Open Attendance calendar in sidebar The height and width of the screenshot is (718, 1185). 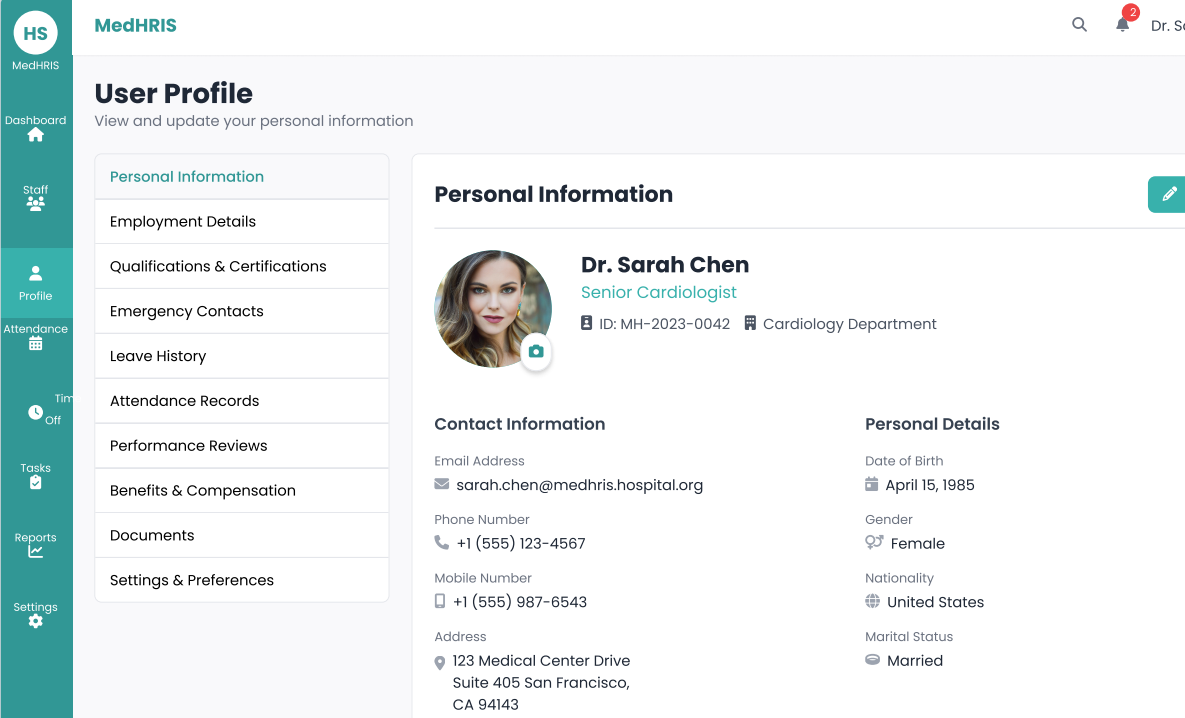(36, 336)
